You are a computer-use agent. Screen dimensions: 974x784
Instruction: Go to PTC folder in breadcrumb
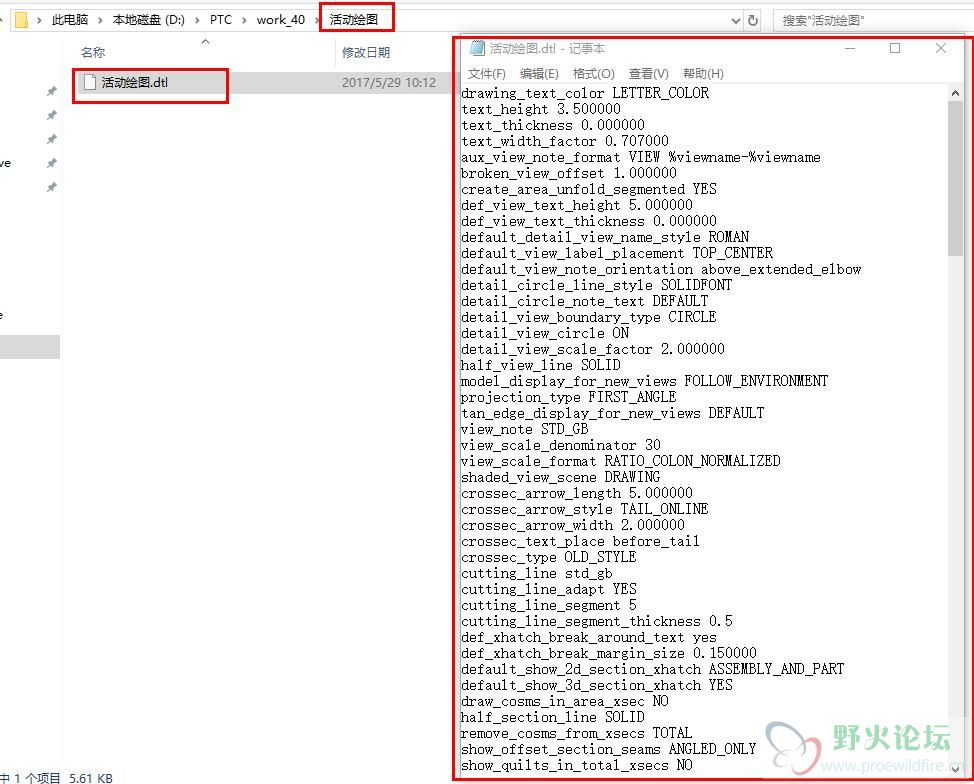221,20
